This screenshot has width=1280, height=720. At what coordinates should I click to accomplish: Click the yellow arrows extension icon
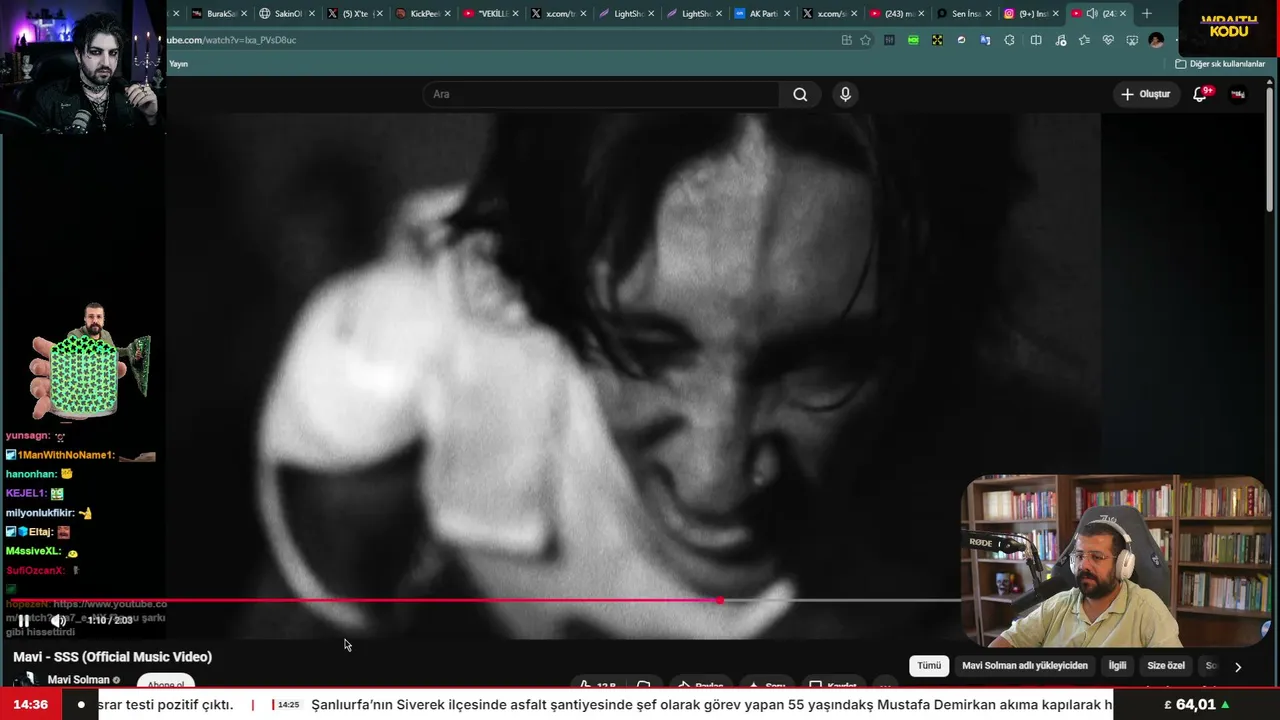coord(937,40)
